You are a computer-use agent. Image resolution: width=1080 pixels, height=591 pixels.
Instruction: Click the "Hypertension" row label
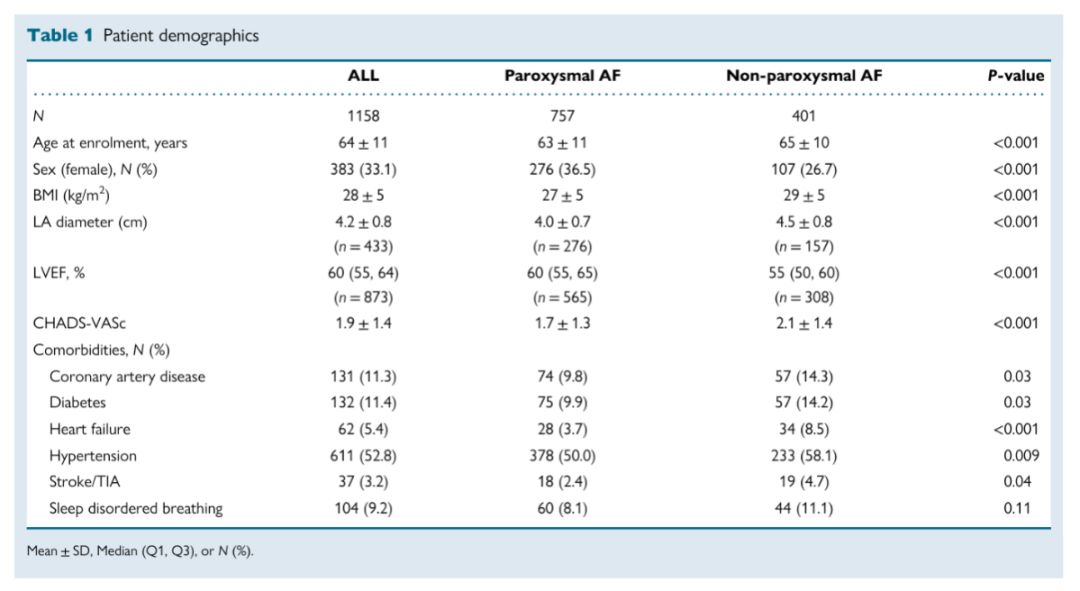tap(93, 456)
